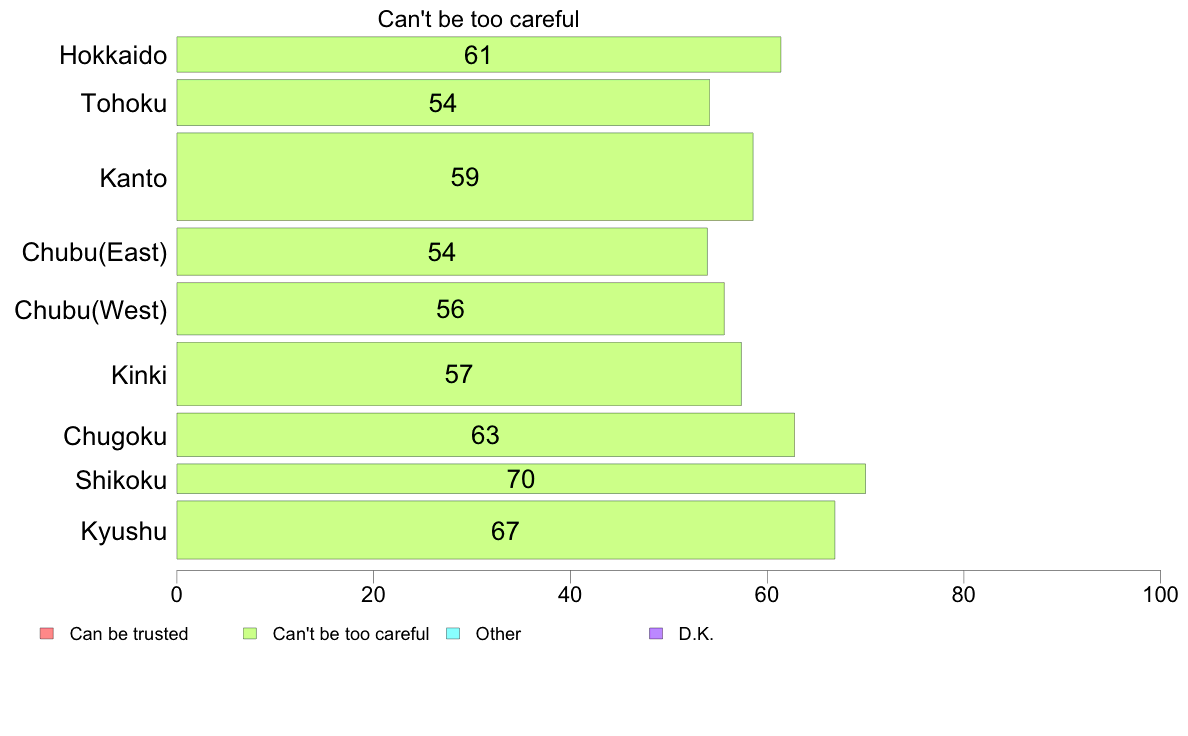
Task: Select the Chubu(West) bar showing 56
Action: (x=451, y=308)
